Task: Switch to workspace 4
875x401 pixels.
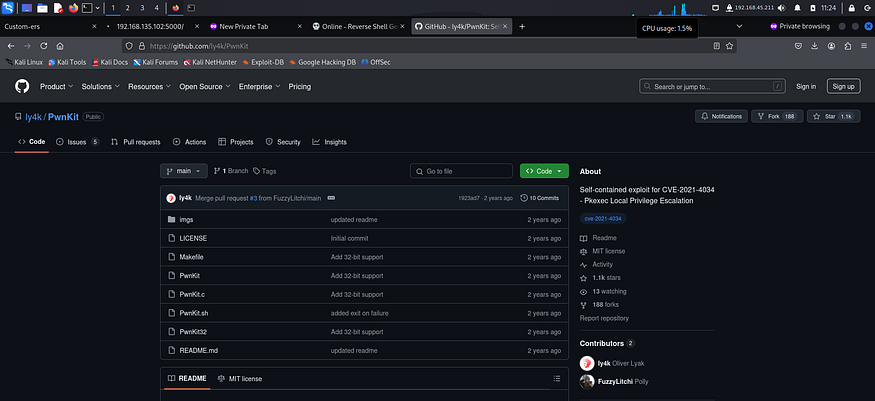Action: pyautogui.click(x=156, y=8)
